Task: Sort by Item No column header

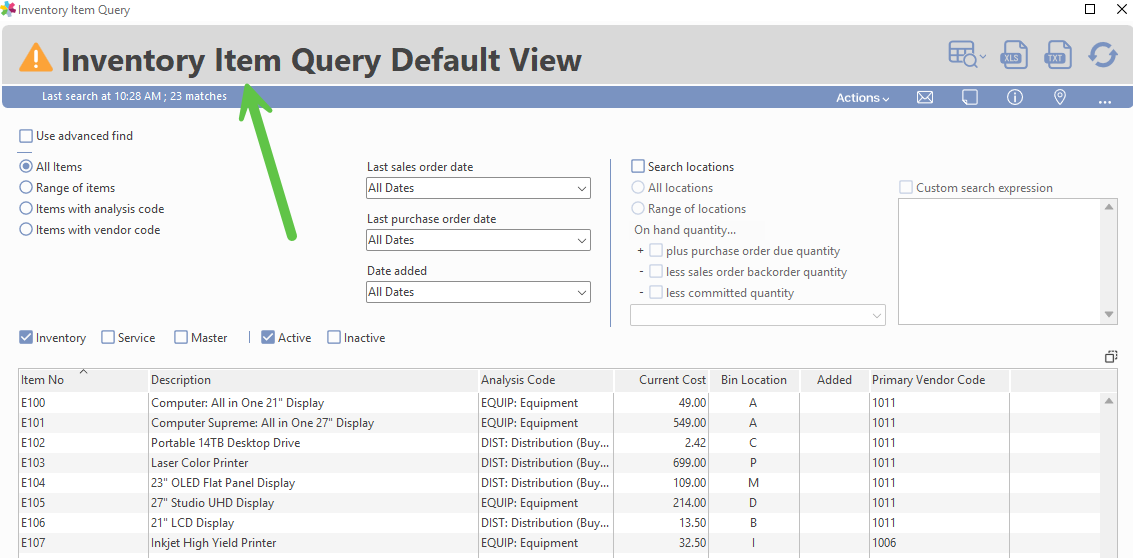Action: tap(83, 380)
